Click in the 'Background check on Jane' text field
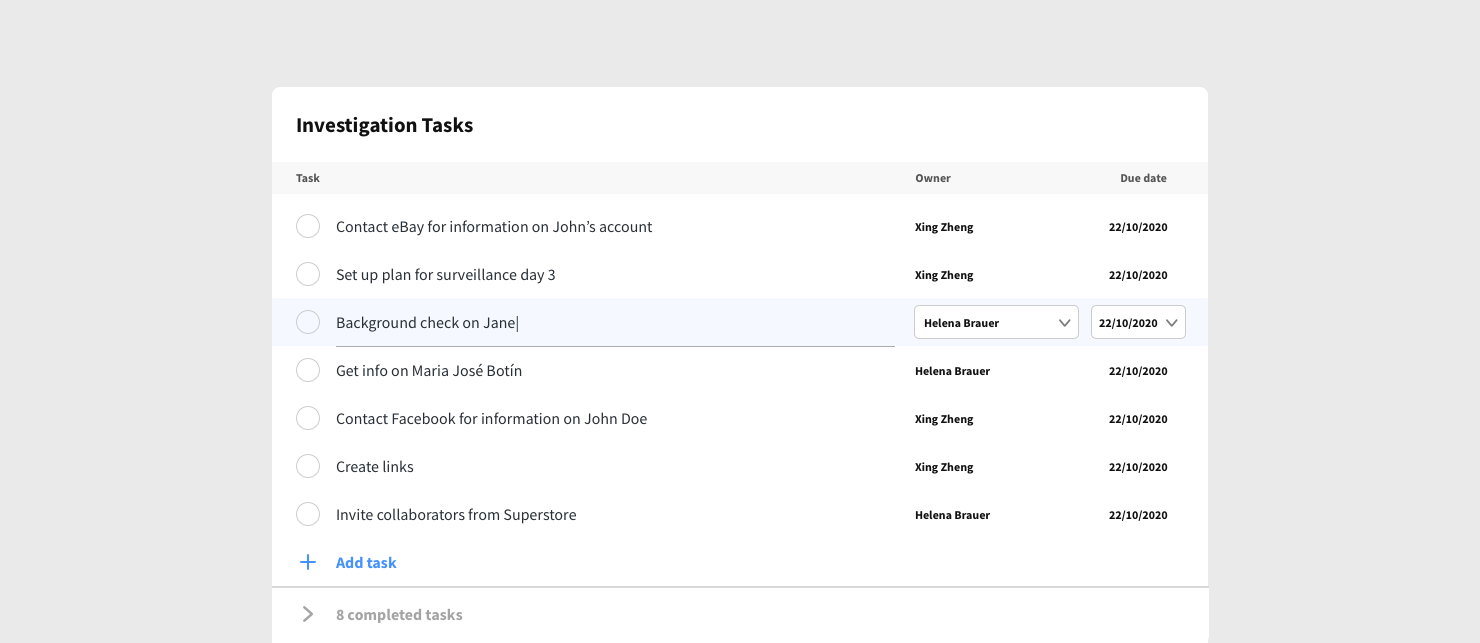Screen dimensions: 1480x643 615,323
